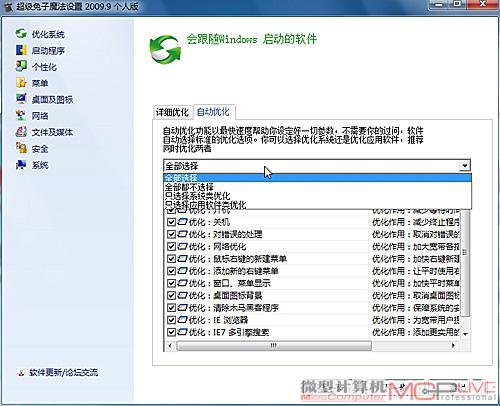Click the vertical scrollbar thumb
Viewport: 500px width, 406px height.
(465, 263)
